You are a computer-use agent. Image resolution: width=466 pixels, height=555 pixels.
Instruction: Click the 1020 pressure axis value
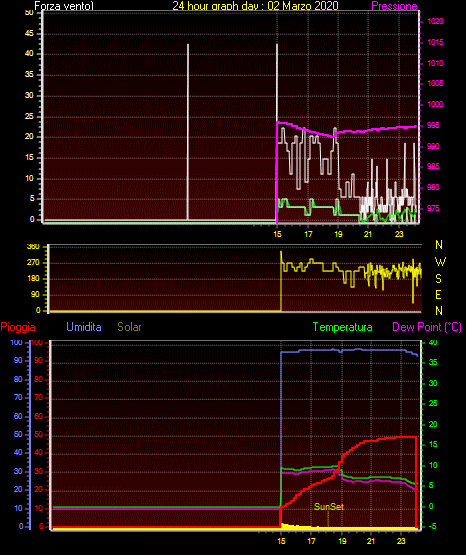coord(435,21)
